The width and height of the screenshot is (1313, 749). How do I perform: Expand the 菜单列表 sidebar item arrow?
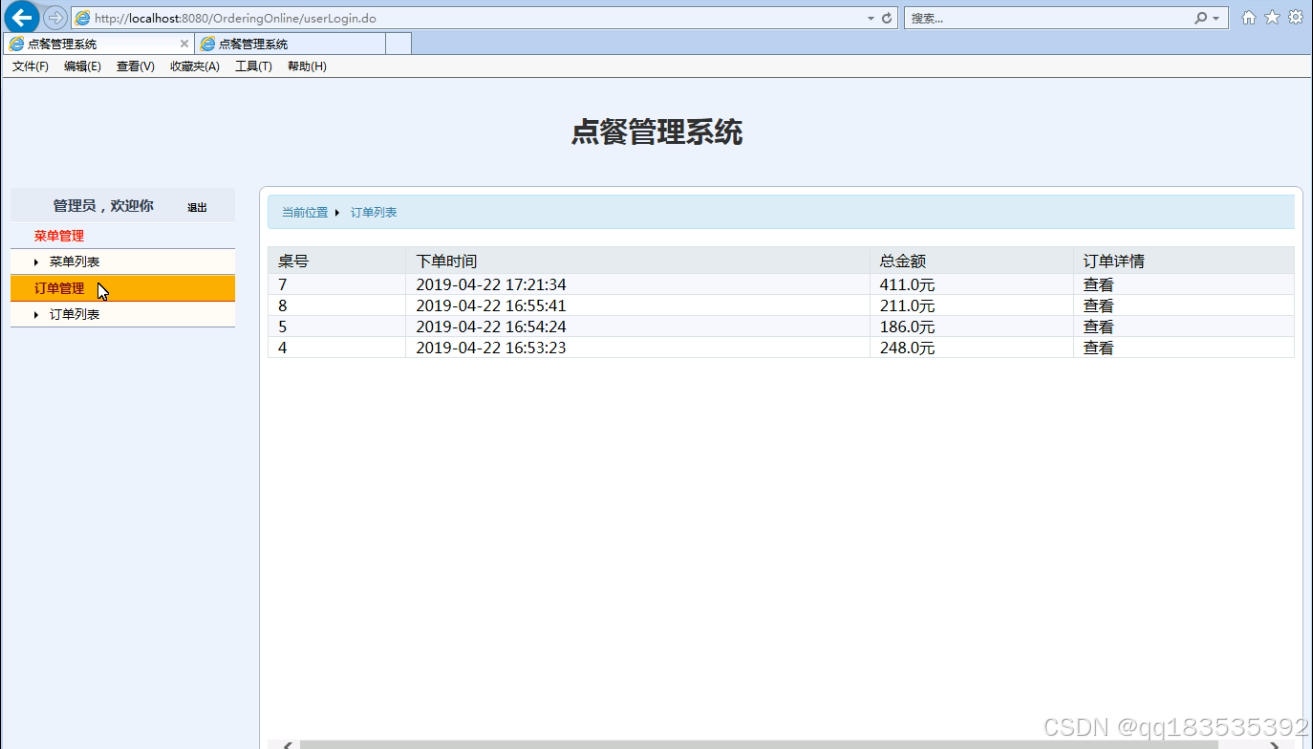click(37, 263)
